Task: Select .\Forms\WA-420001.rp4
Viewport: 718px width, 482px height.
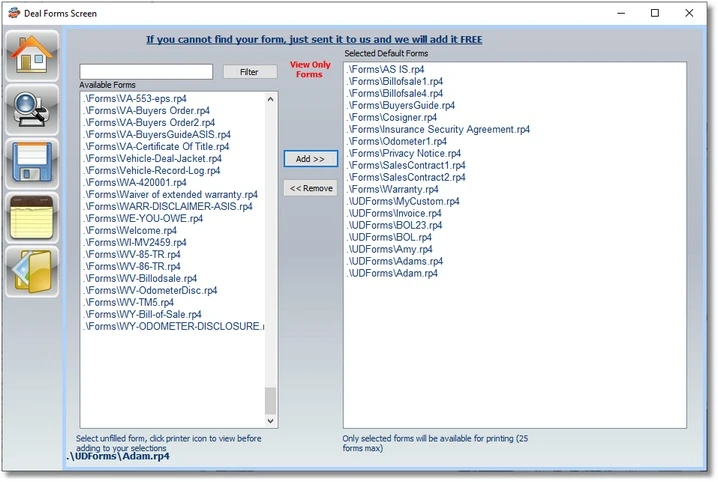Action: pos(135,182)
